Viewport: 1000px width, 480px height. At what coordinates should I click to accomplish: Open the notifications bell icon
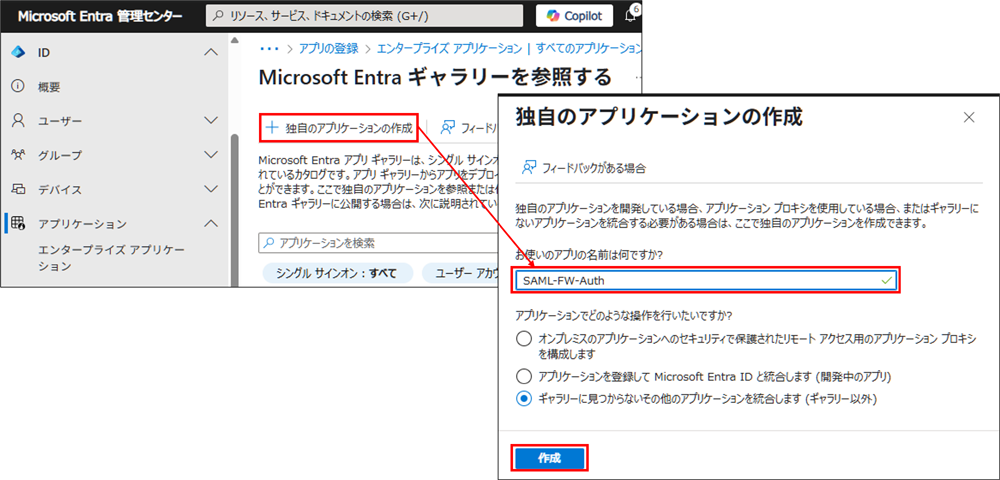click(631, 17)
